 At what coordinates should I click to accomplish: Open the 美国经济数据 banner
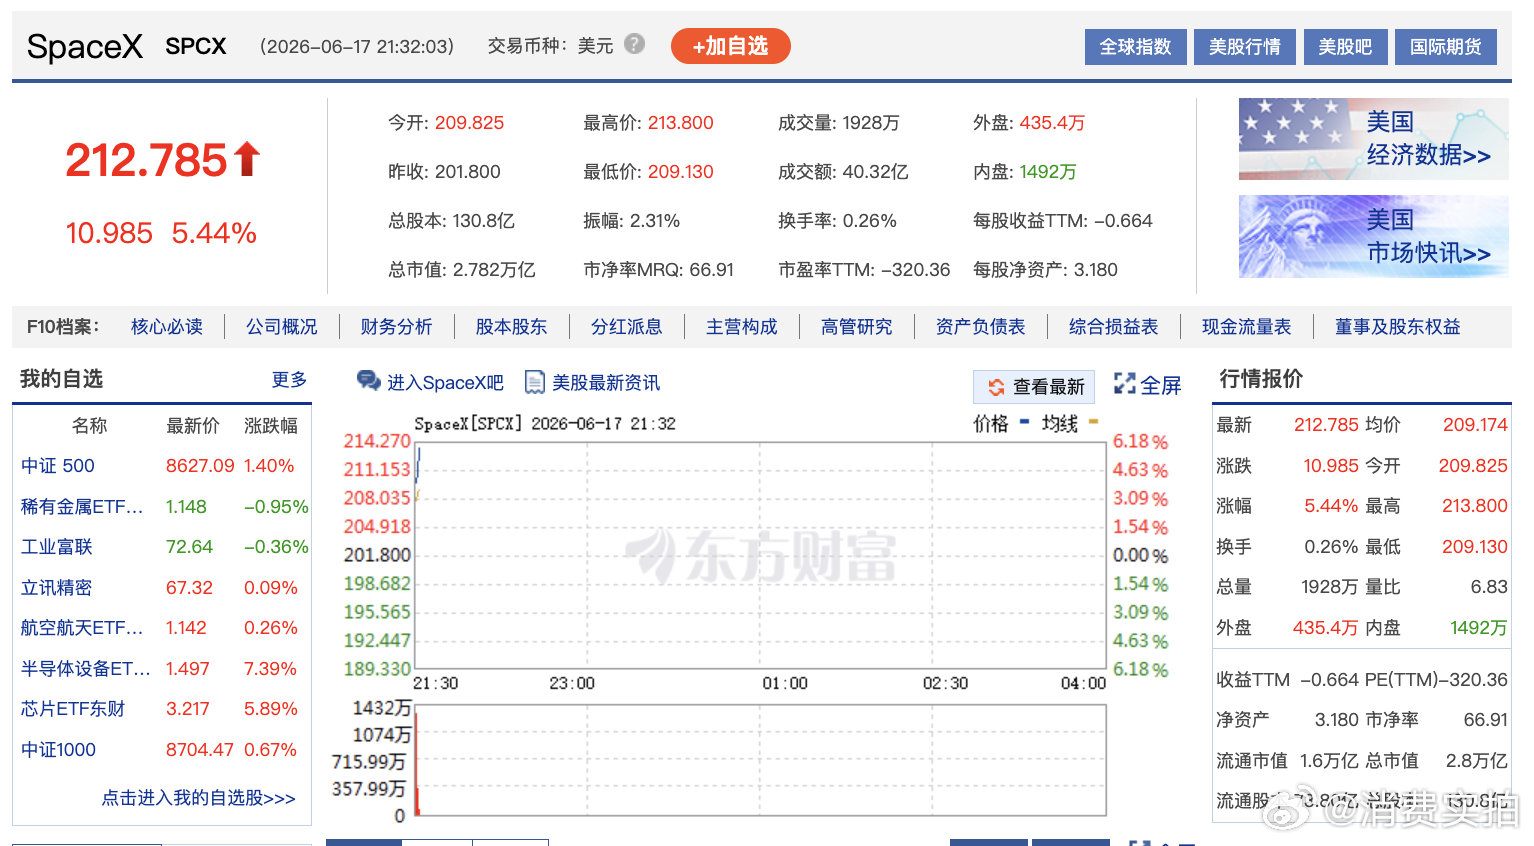click(x=1373, y=139)
